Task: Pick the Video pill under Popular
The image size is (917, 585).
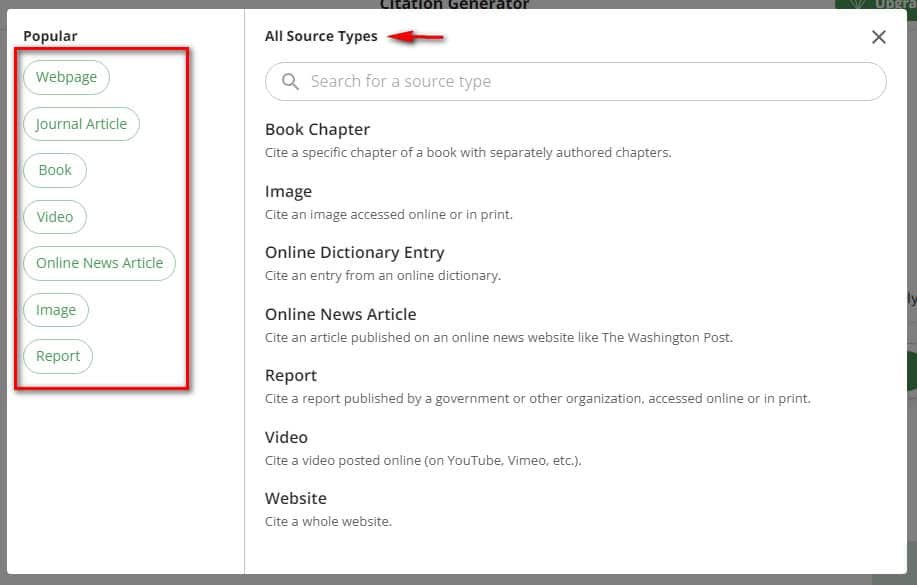Action: click(55, 216)
